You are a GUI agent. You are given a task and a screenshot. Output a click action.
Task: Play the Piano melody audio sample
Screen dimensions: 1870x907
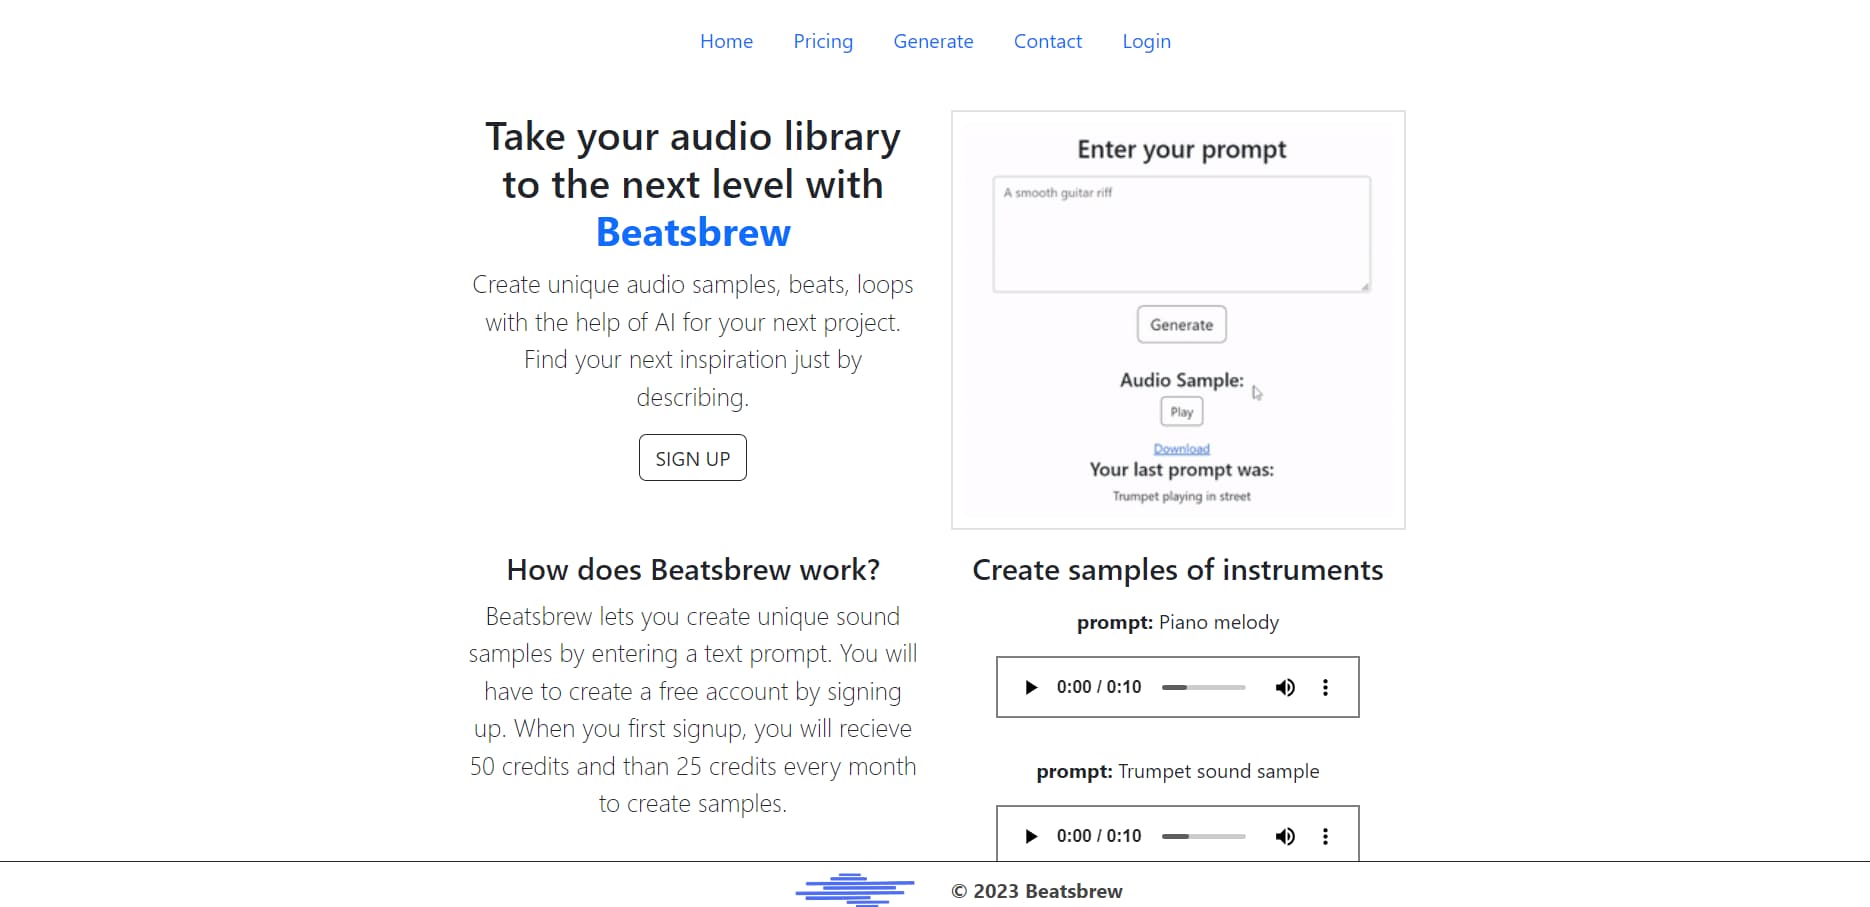1030,687
